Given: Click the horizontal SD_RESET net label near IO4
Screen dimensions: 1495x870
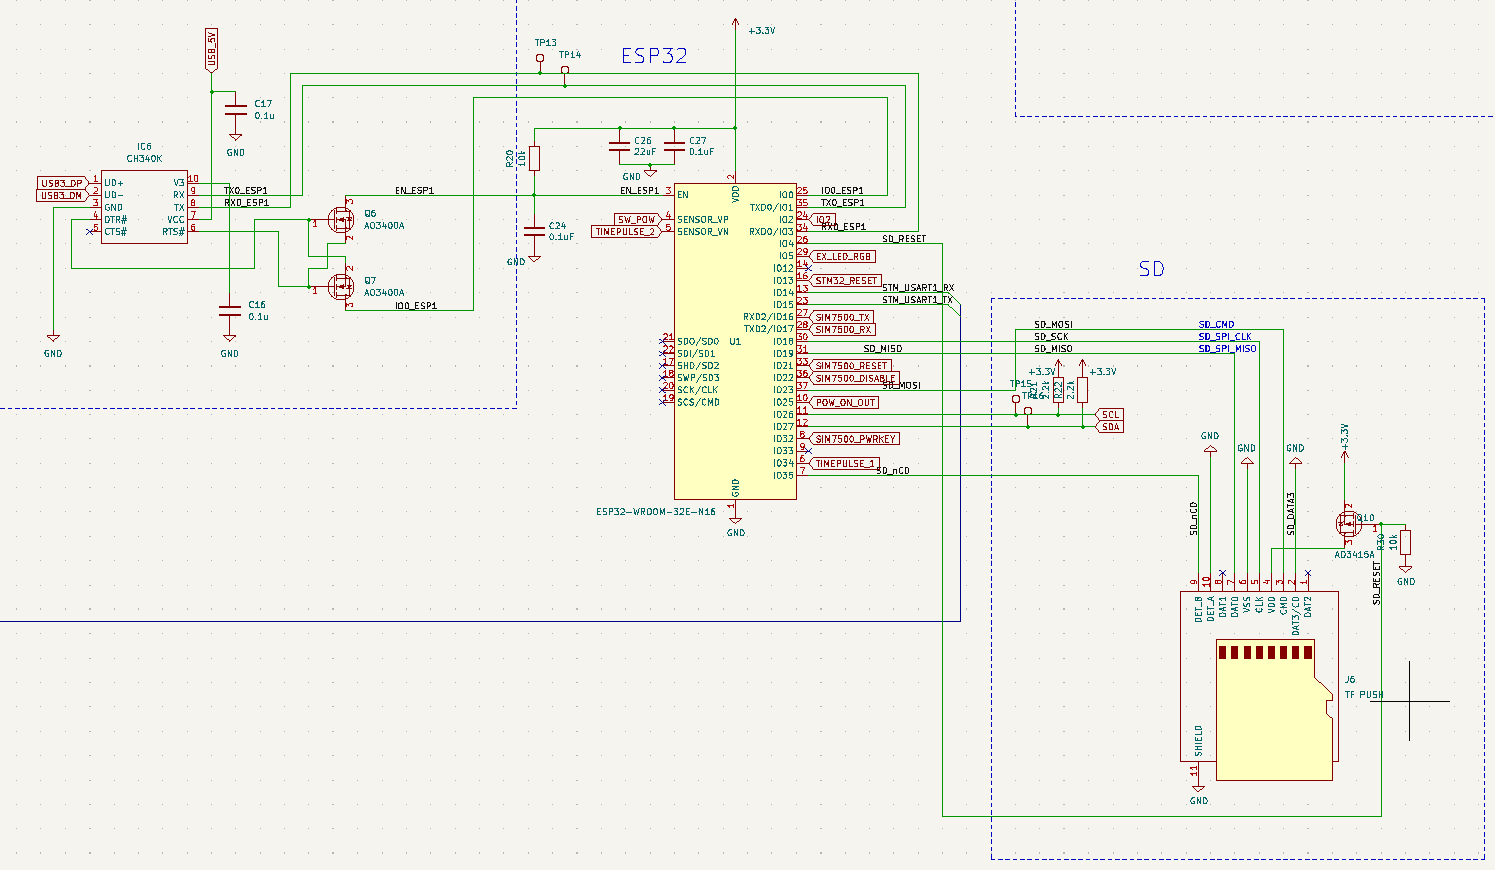Looking at the screenshot, I should (x=904, y=239).
